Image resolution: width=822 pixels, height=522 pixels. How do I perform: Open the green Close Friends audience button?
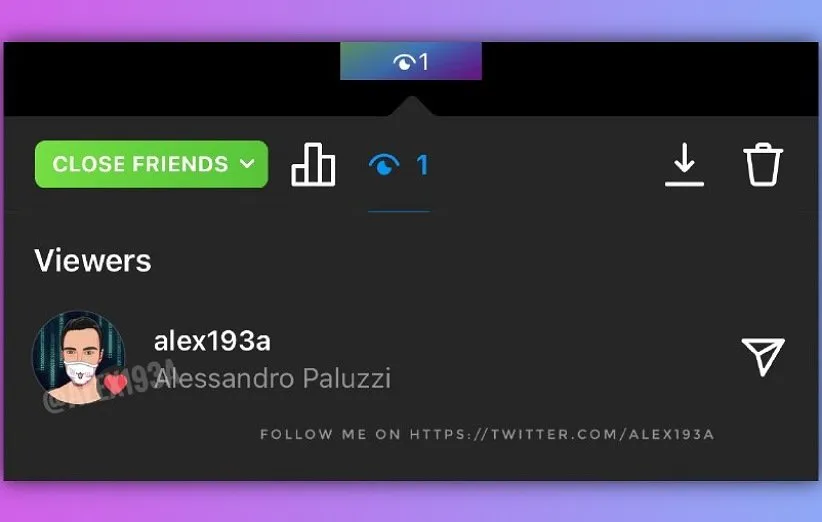tap(152, 164)
